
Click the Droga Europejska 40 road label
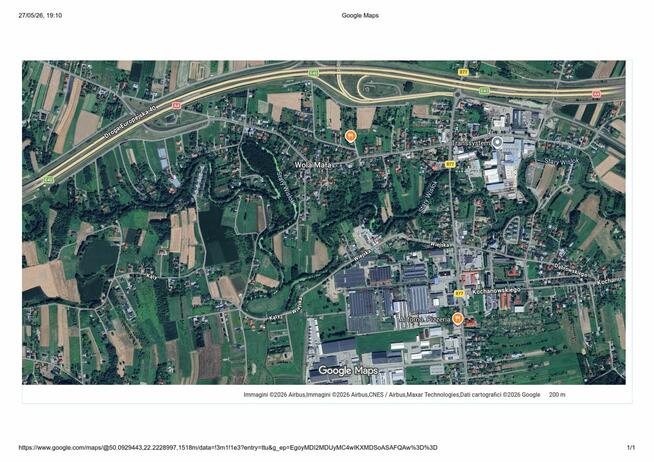click(131, 123)
